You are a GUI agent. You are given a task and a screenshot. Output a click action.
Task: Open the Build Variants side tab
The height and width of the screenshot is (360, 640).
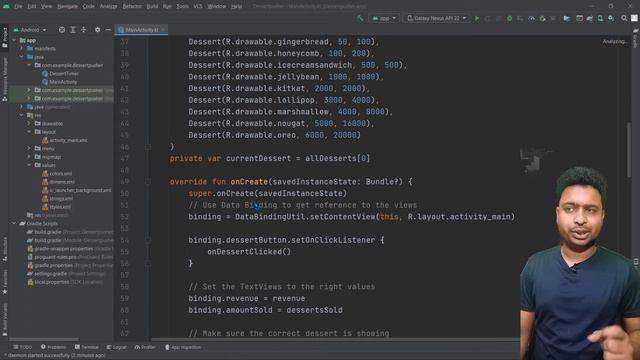(4, 320)
